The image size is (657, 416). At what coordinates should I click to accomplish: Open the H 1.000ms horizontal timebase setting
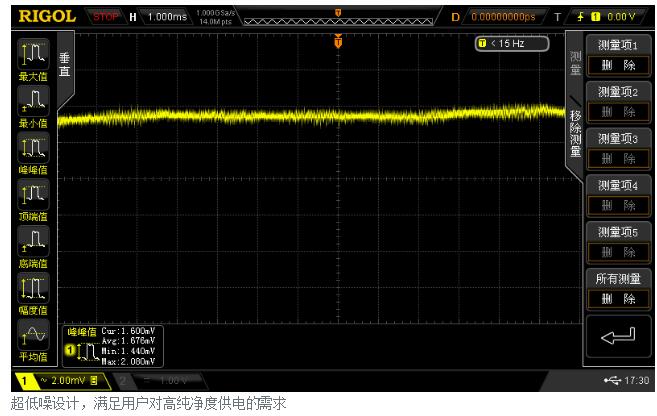pyautogui.click(x=161, y=16)
